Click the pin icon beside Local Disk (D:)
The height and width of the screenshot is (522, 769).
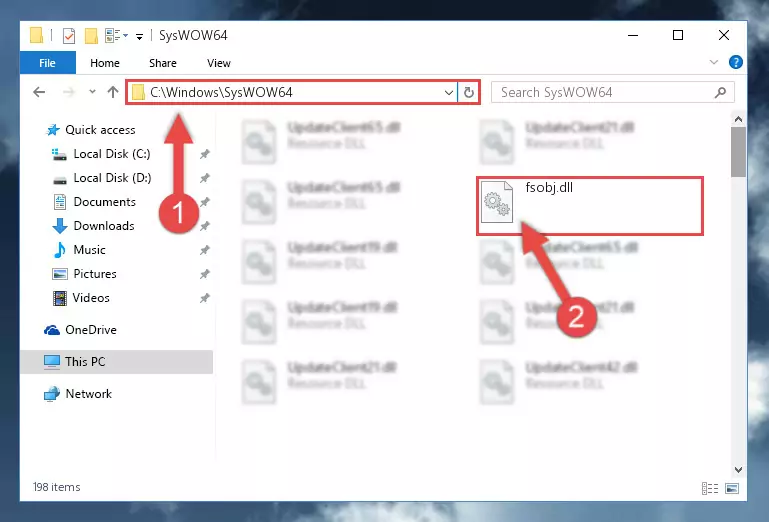[x=205, y=178]
